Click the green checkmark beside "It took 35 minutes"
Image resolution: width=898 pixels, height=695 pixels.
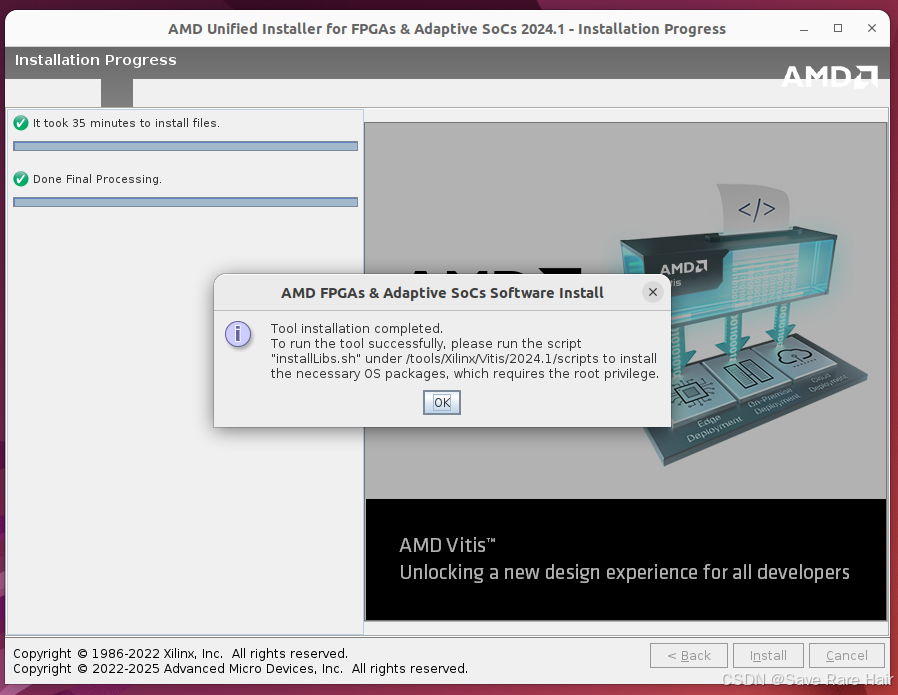pyautogui.click(x=20, y=123)
